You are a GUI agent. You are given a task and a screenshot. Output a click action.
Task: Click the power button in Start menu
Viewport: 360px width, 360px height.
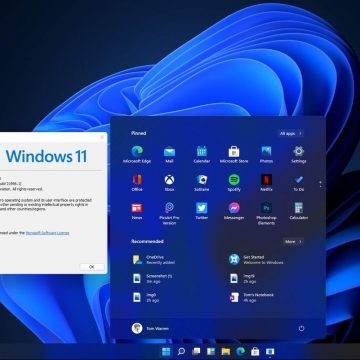(x=301, y=328)
